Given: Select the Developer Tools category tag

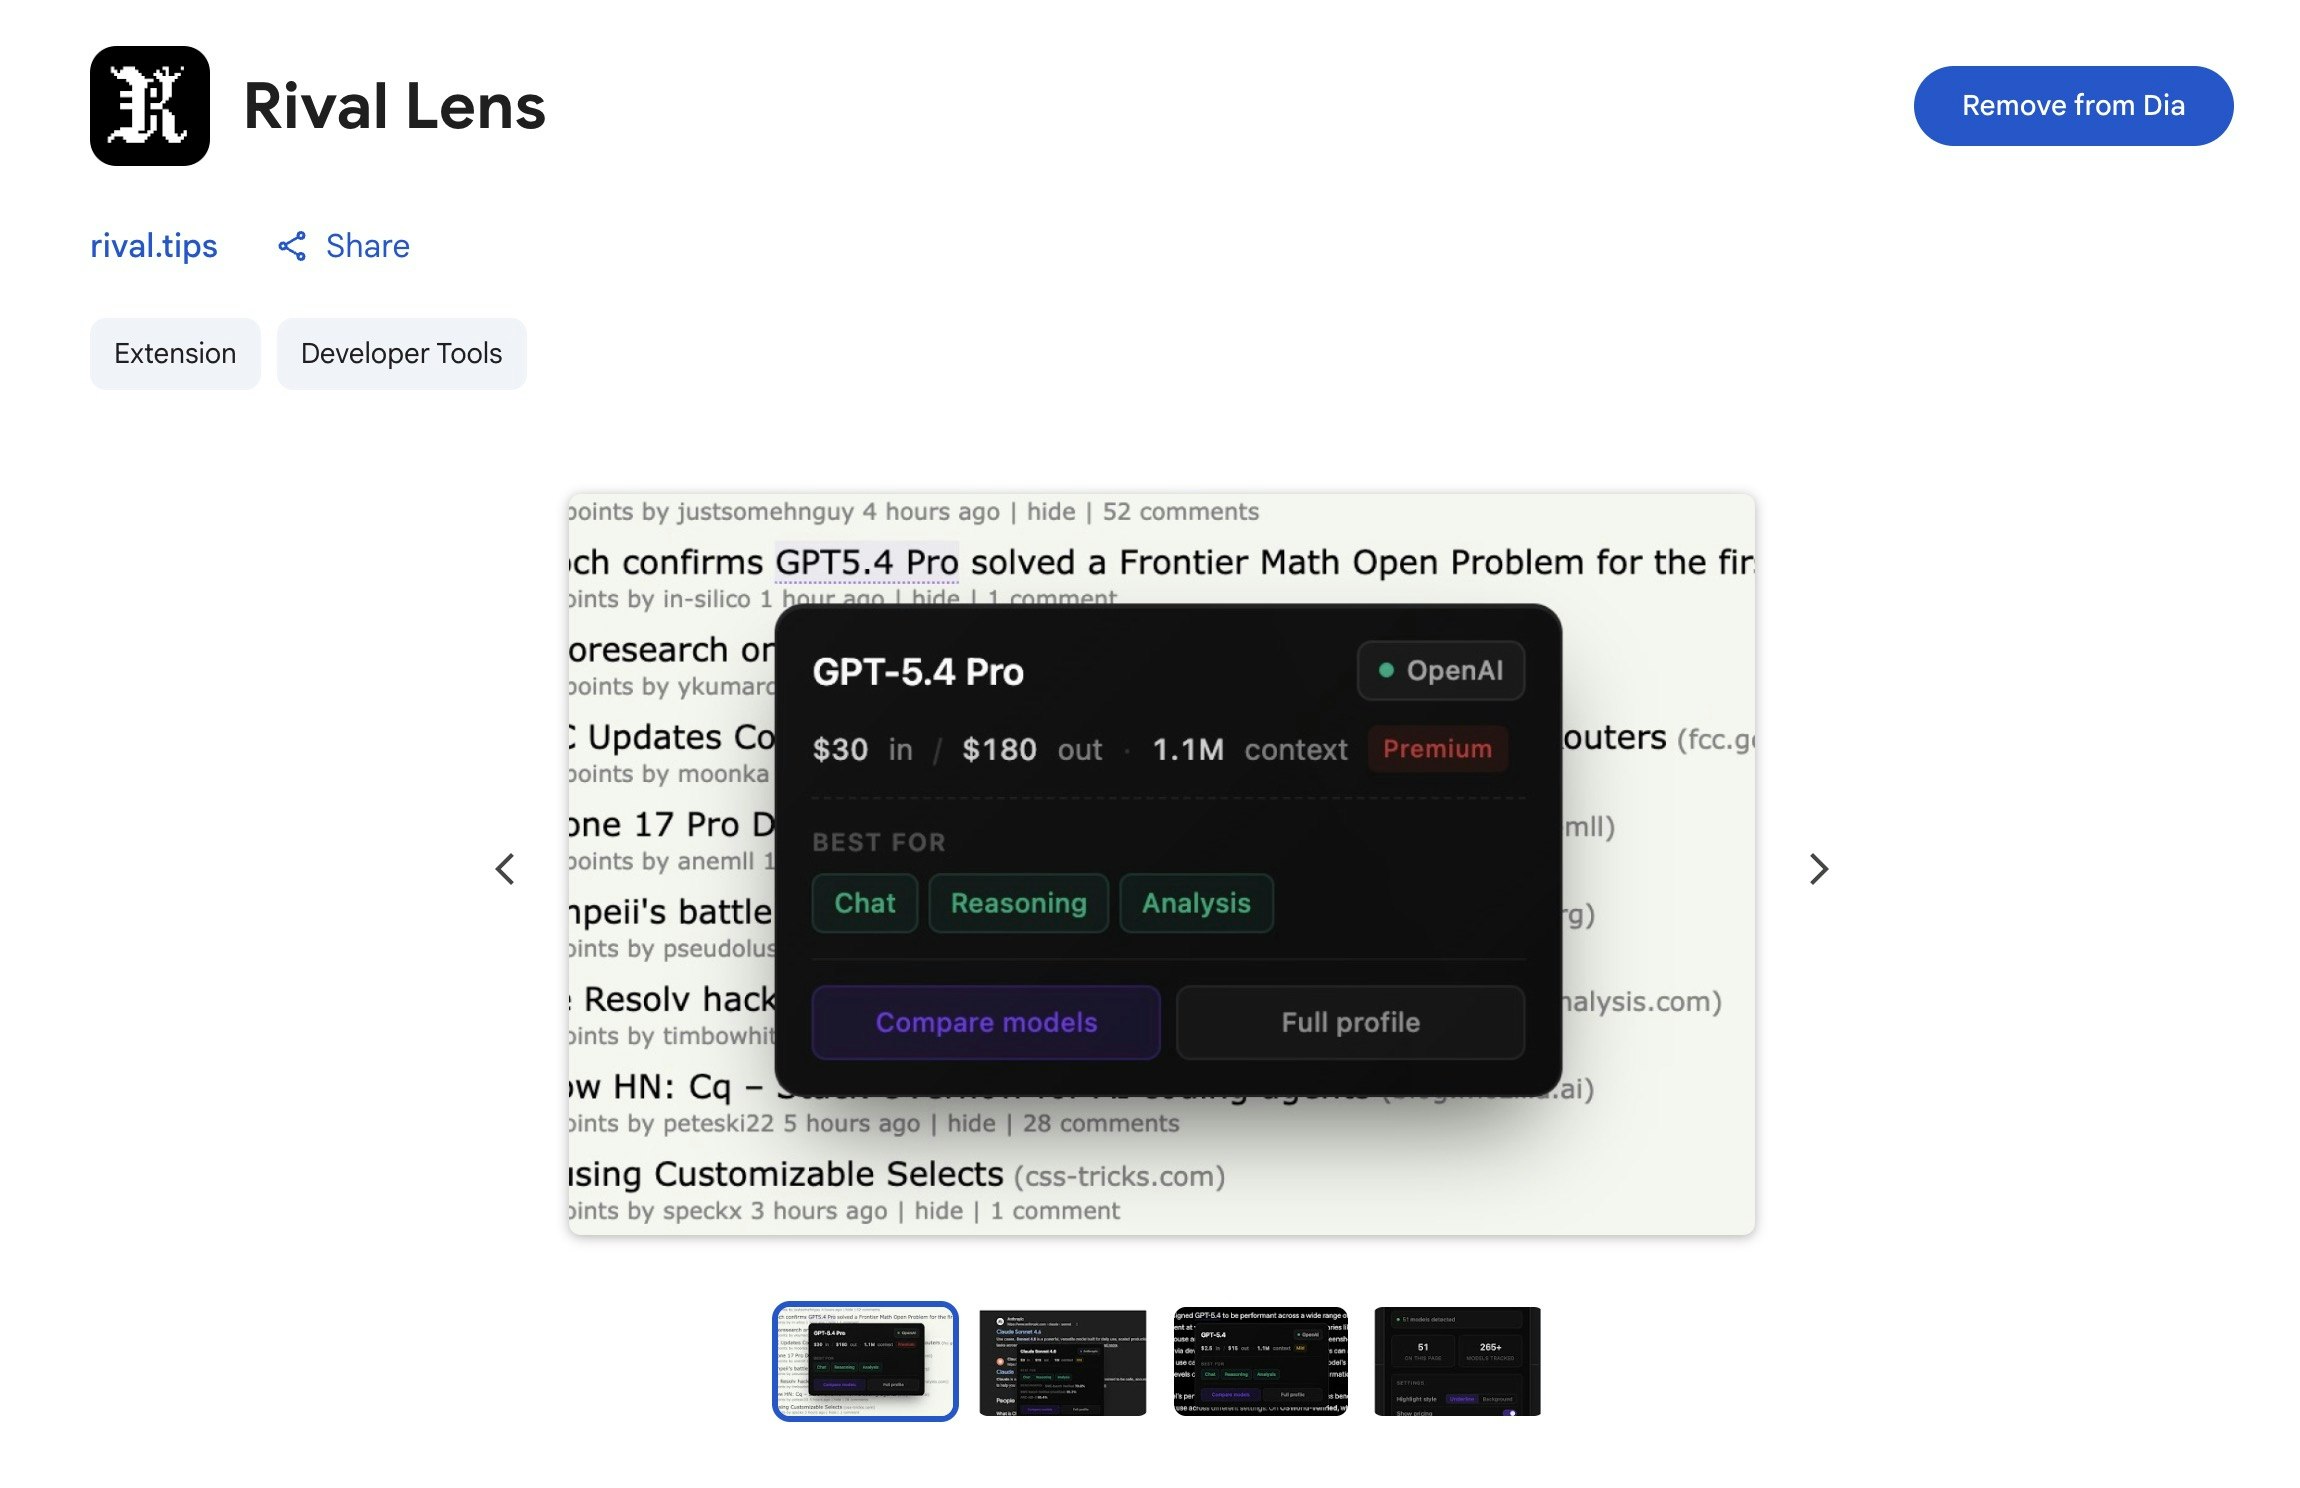Looking at the screenshot, I should [x=401, y=353].
